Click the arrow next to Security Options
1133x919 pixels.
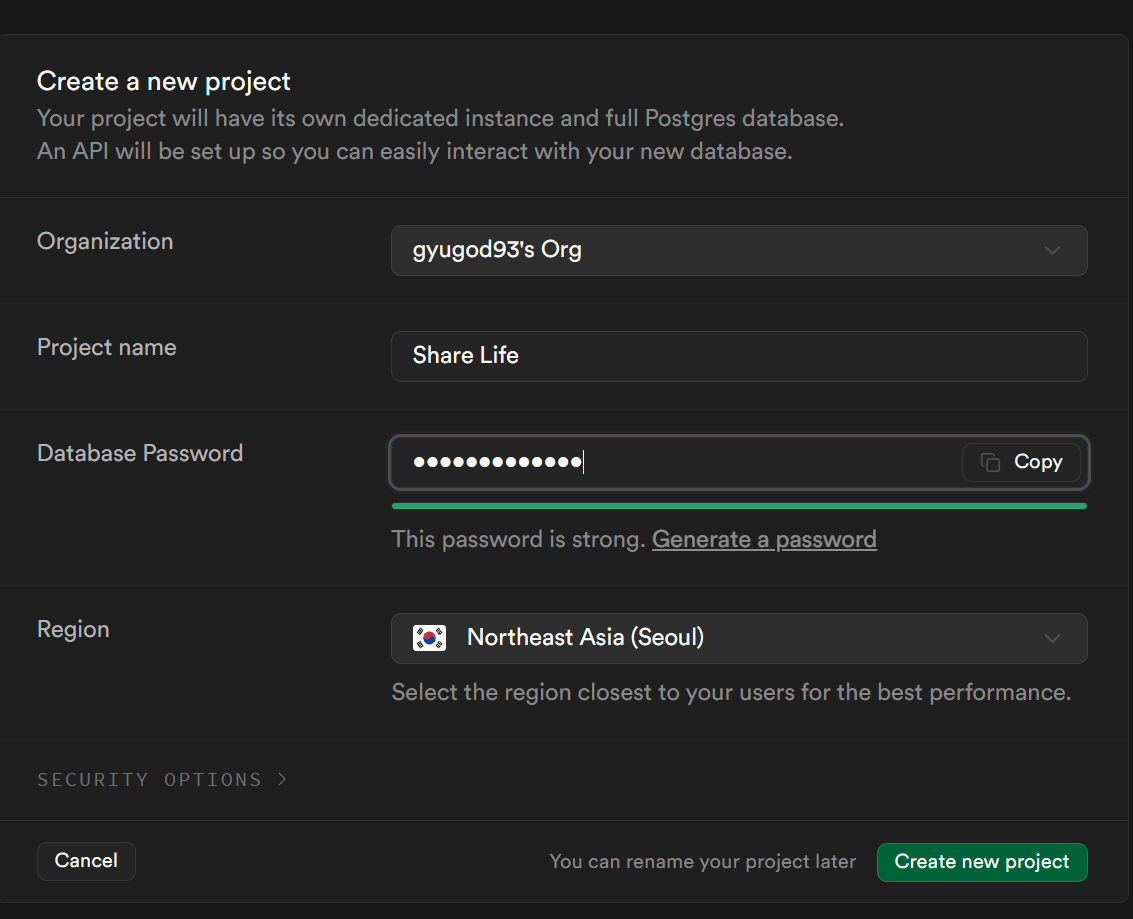282,779
